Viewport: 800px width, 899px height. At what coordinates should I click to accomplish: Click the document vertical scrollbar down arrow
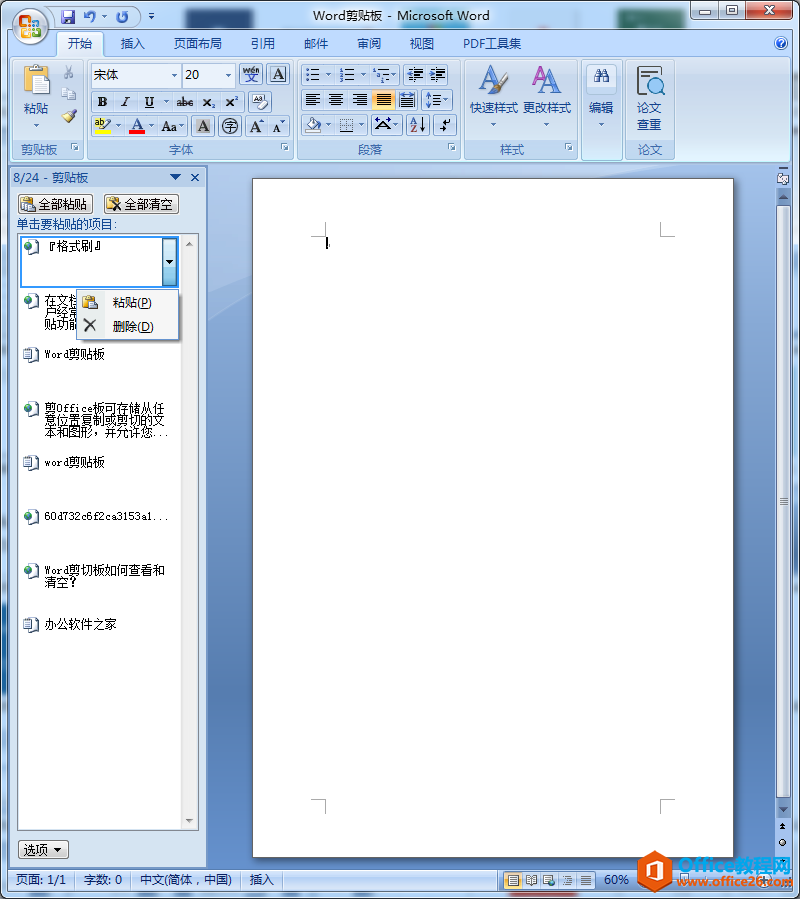coord(783,810)
